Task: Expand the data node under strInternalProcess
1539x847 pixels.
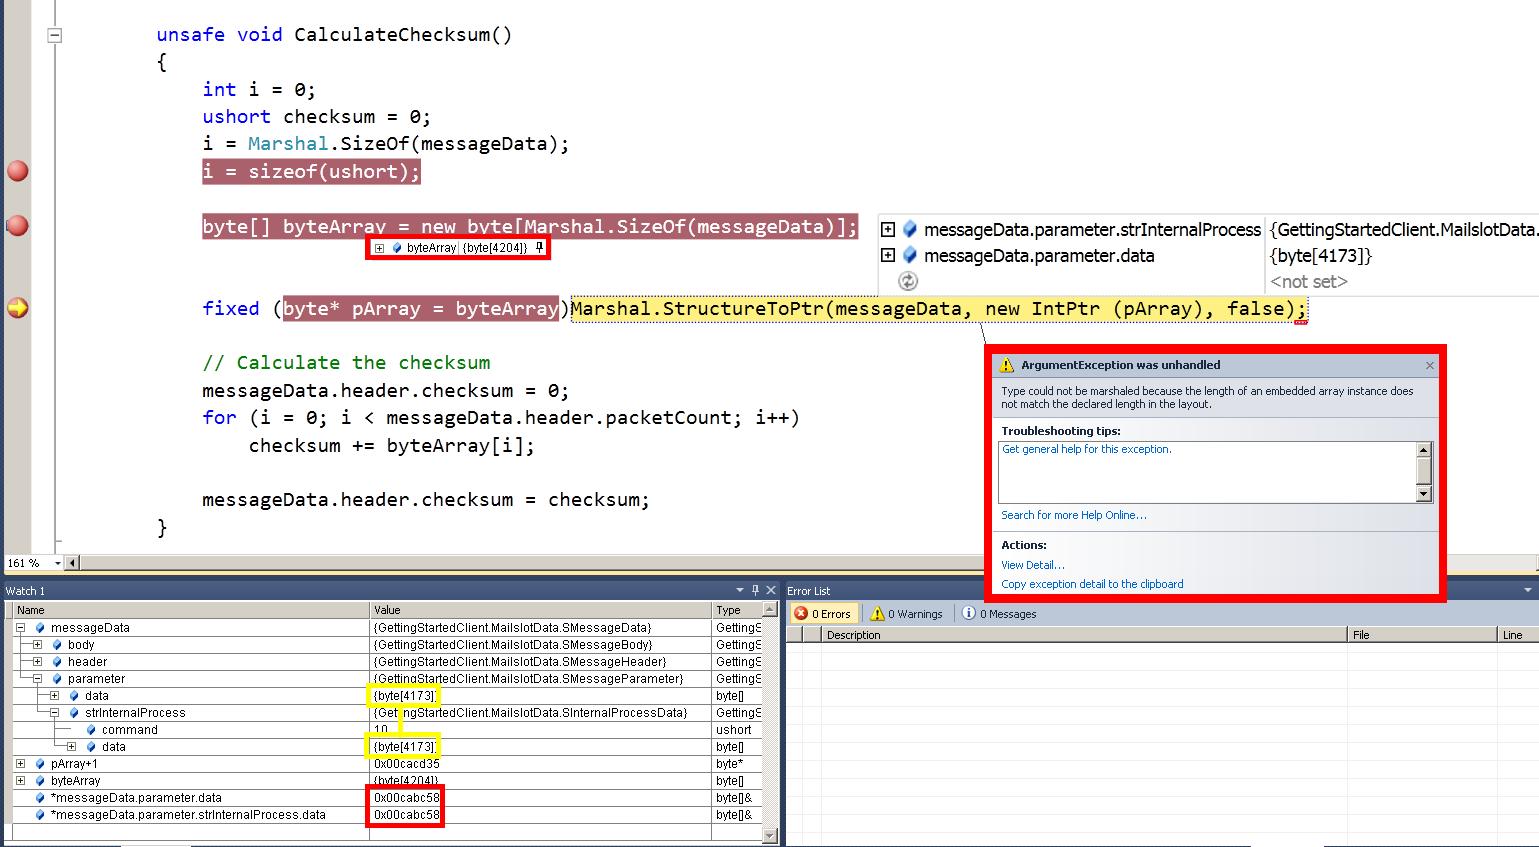Action: click(x=71, y=747)
